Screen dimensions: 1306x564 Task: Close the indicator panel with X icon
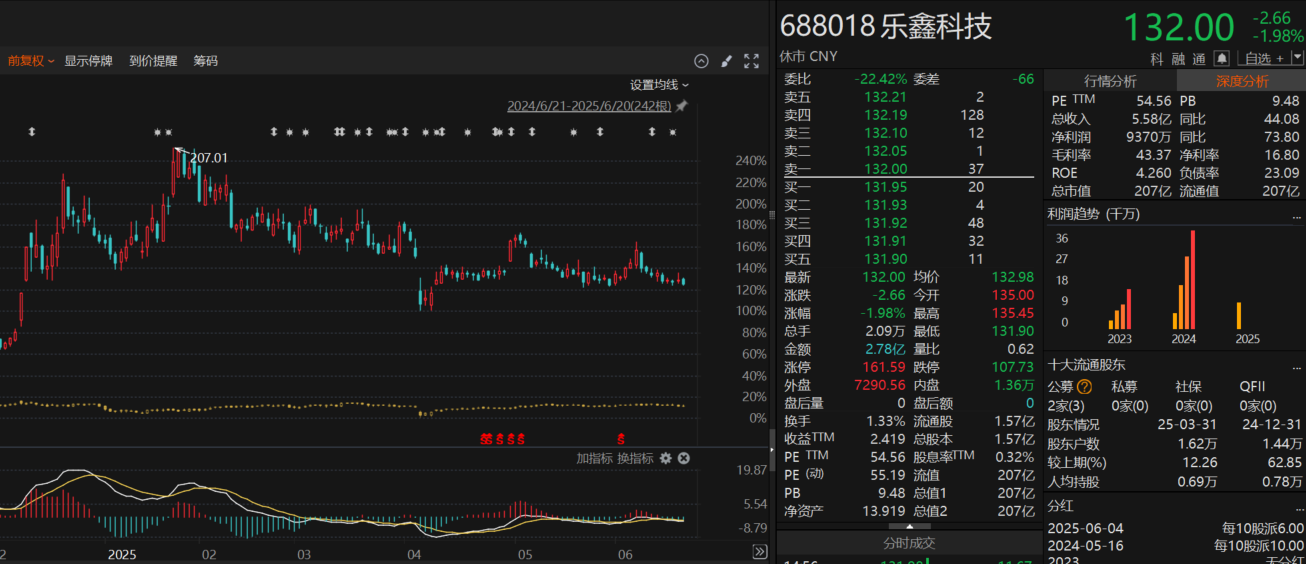[x=684, y=458]
